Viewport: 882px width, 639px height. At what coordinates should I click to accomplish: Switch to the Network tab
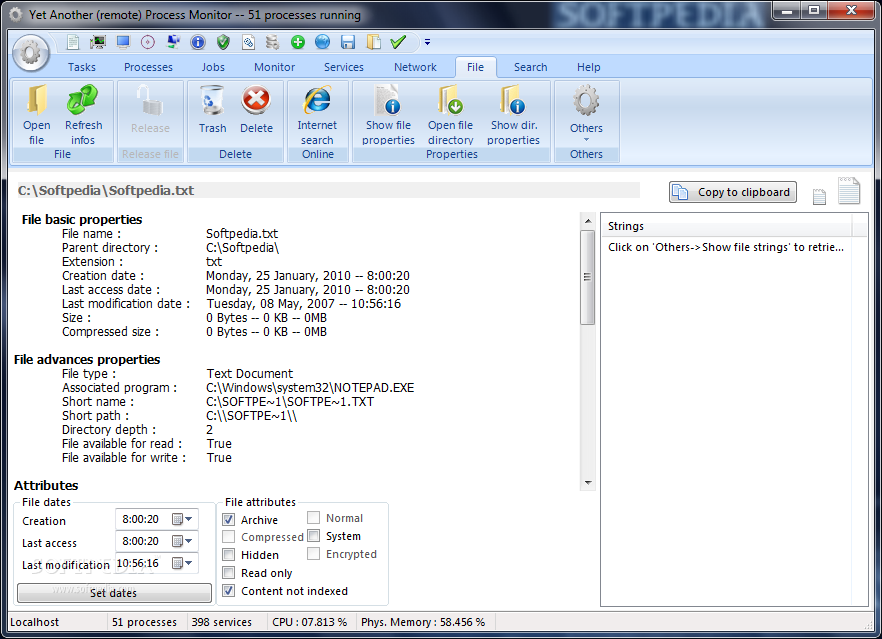pyautogui.click(x=415, y=67)
